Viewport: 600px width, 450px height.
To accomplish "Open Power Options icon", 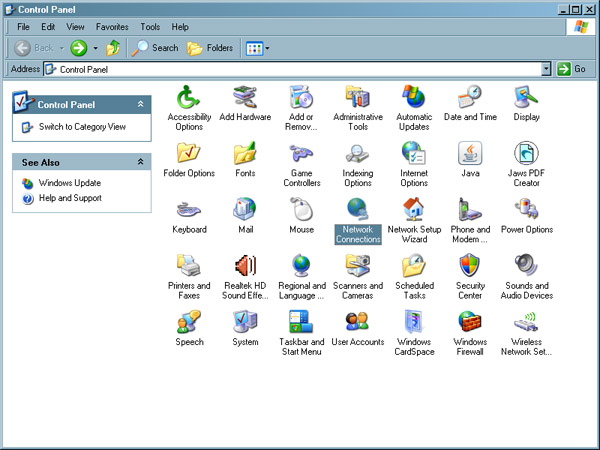I will tap(527, 215).
